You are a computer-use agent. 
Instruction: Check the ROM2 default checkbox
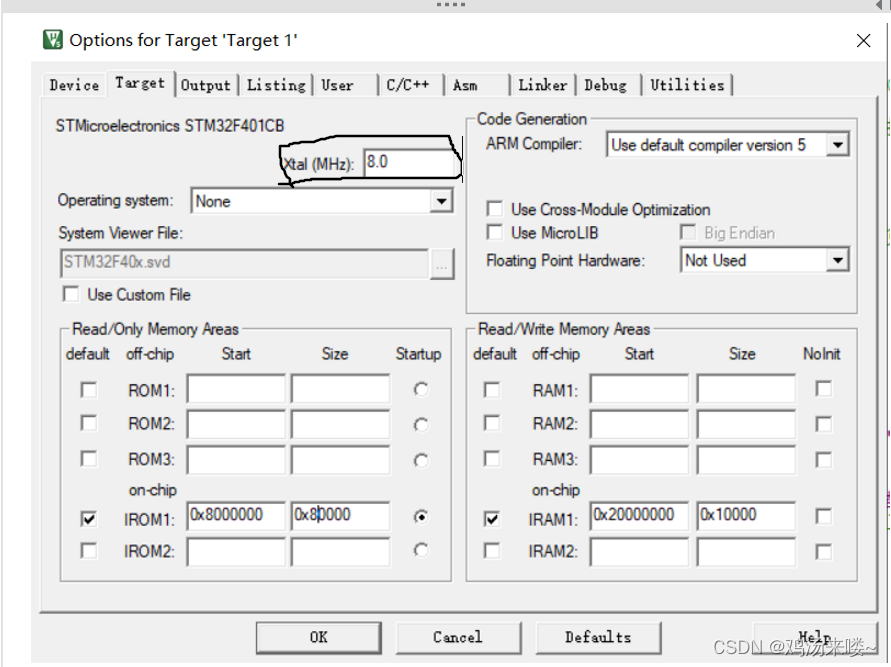click(x=89, y=423)
